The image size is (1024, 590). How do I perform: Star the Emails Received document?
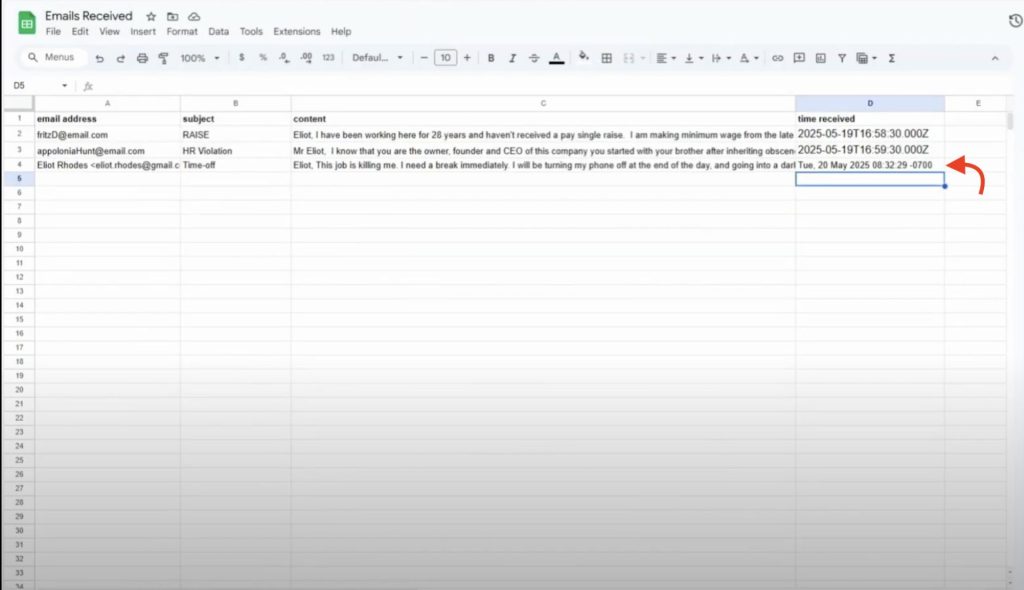point(151,16)
